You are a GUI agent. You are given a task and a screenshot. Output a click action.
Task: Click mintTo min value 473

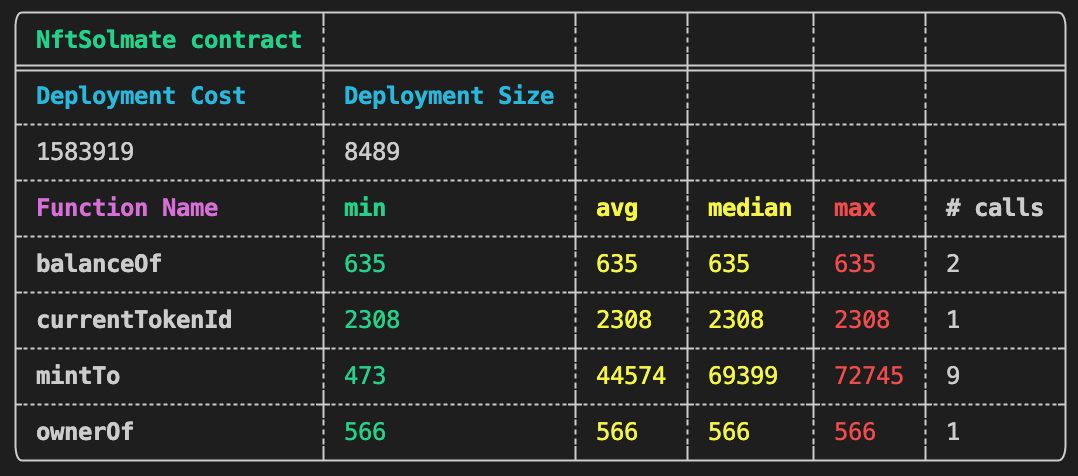click(365, 376)
